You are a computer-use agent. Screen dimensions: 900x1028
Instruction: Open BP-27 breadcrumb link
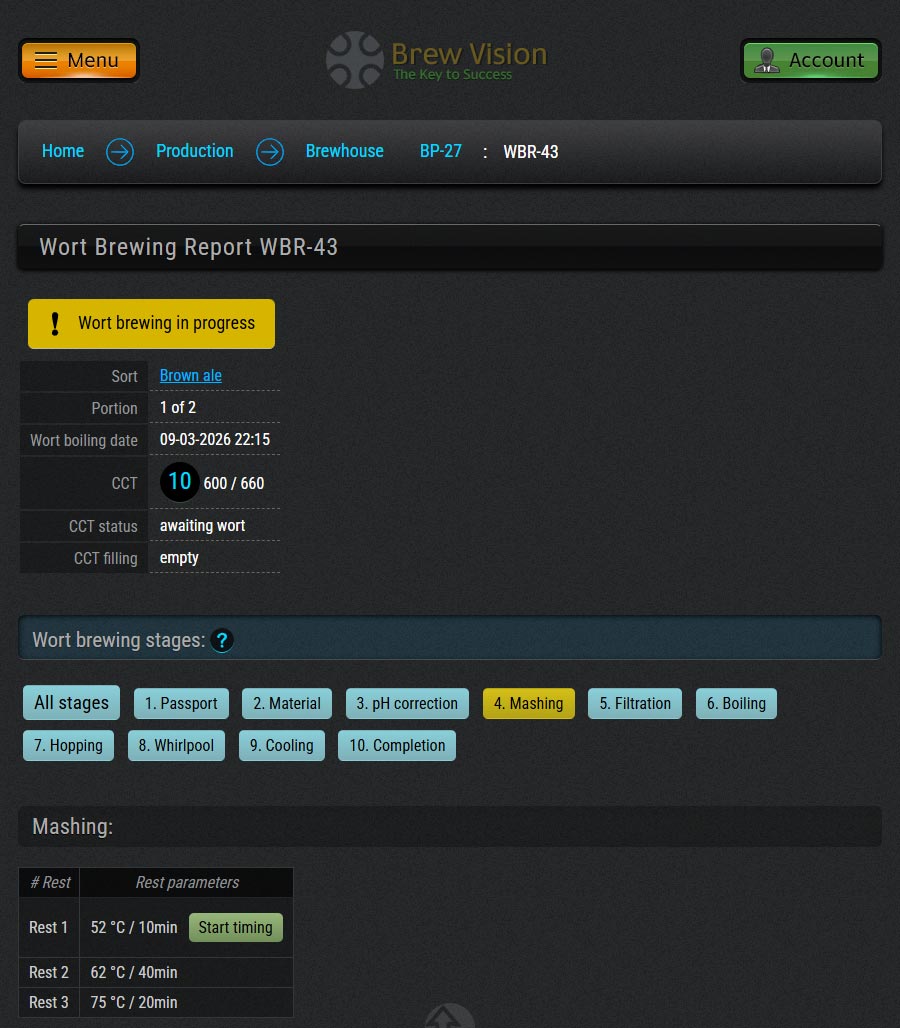[x=440, y=151]
